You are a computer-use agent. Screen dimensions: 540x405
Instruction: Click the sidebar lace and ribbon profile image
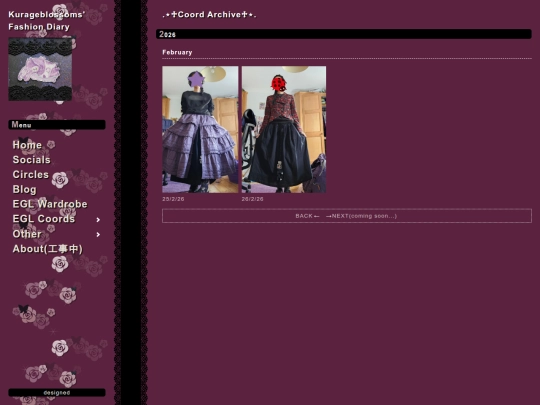pyautogui.click(x=40, y=69)
